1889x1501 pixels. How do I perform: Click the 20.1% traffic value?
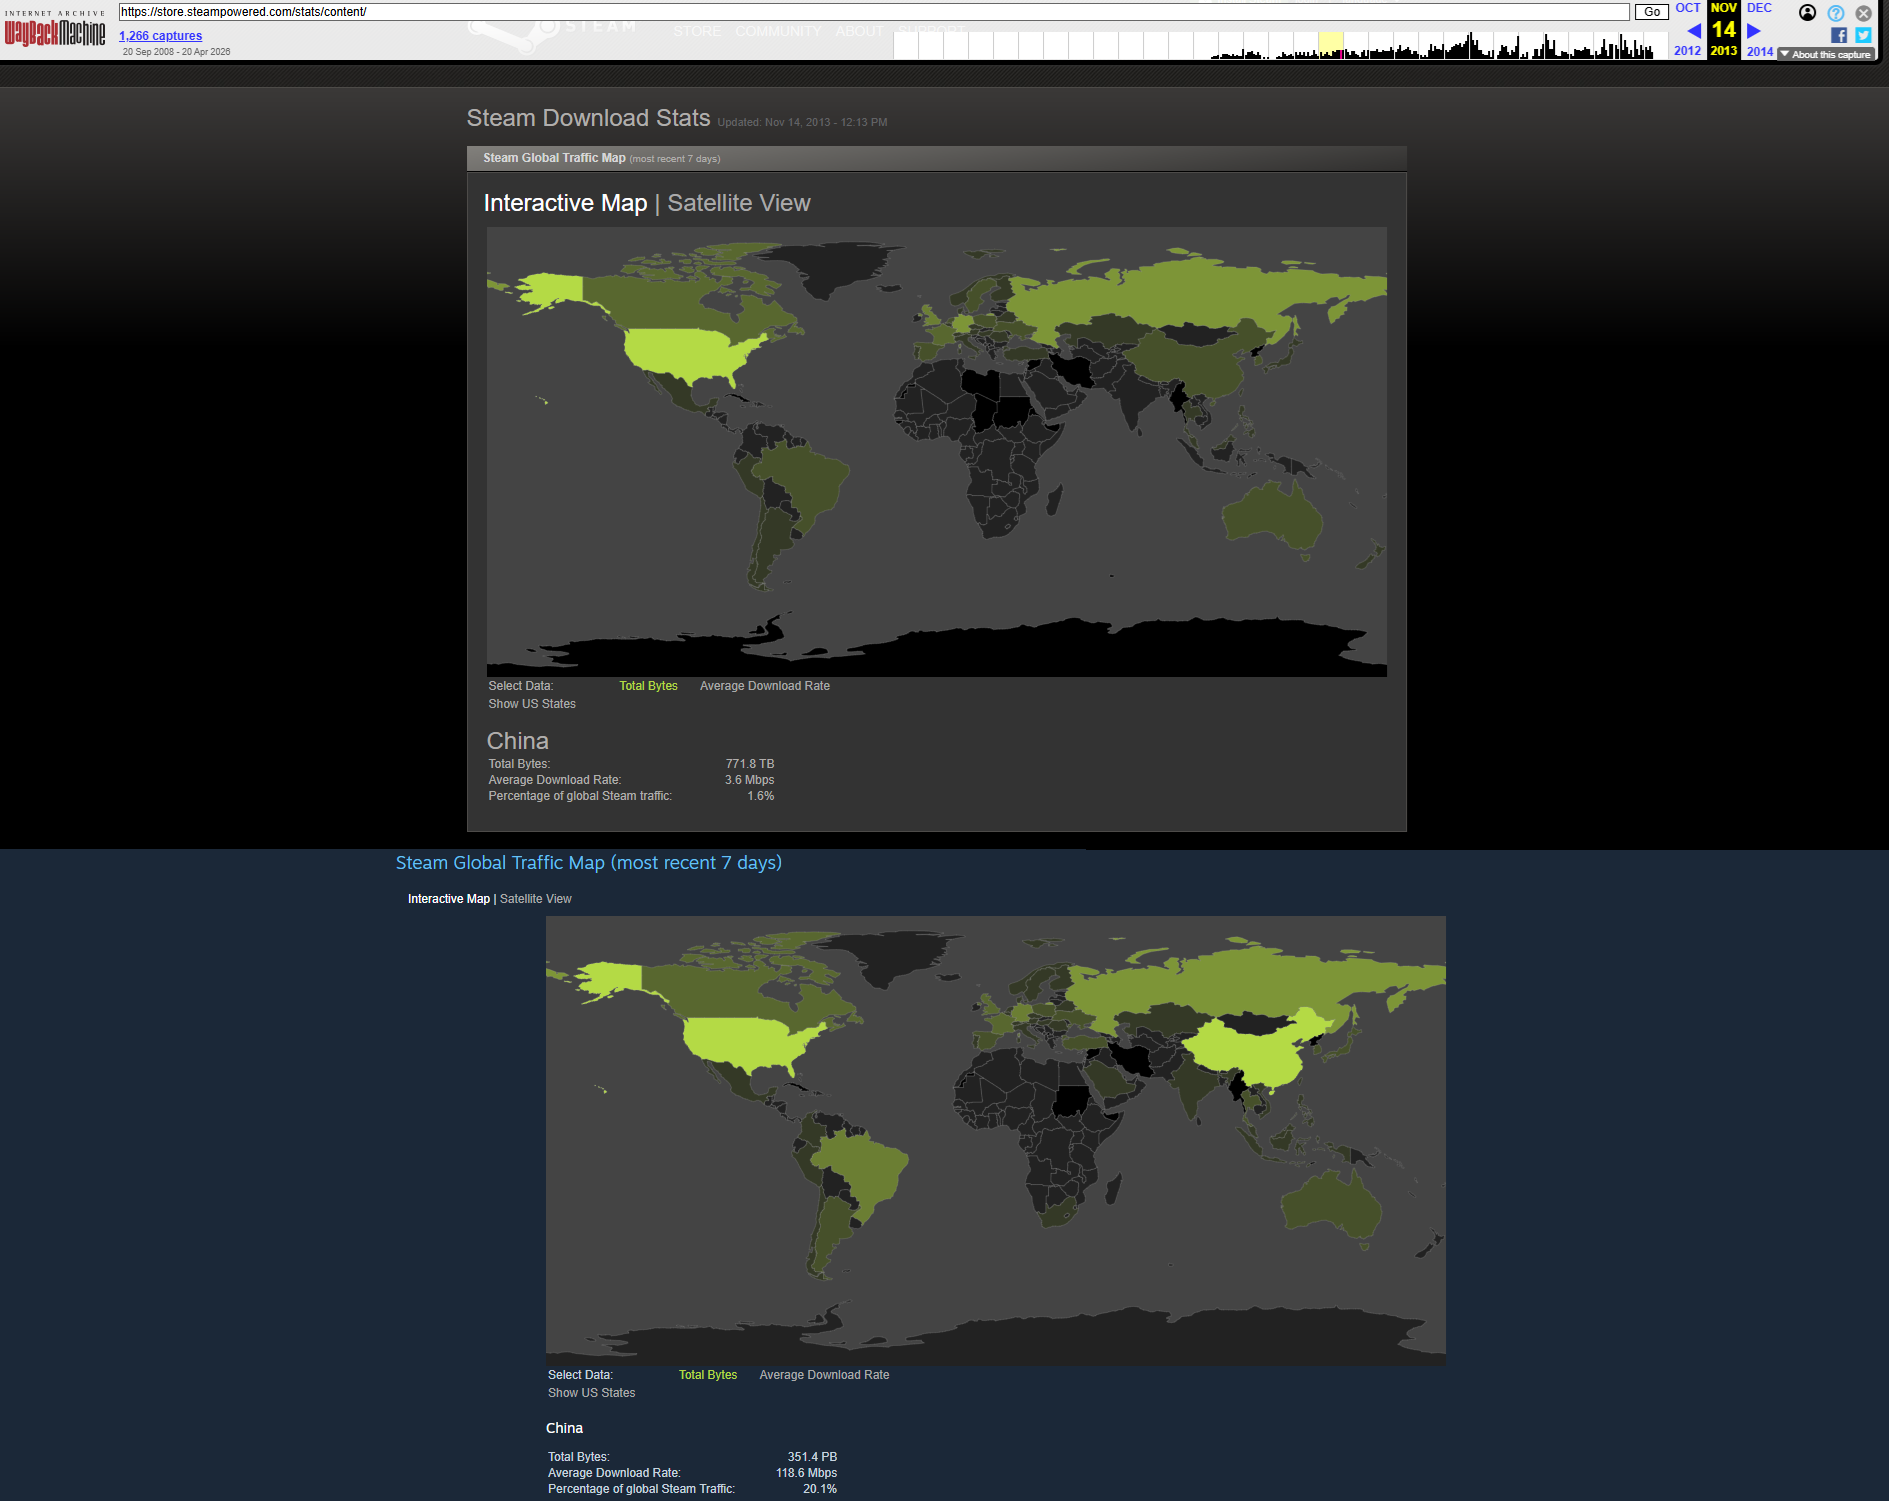tap(820, 1489)
